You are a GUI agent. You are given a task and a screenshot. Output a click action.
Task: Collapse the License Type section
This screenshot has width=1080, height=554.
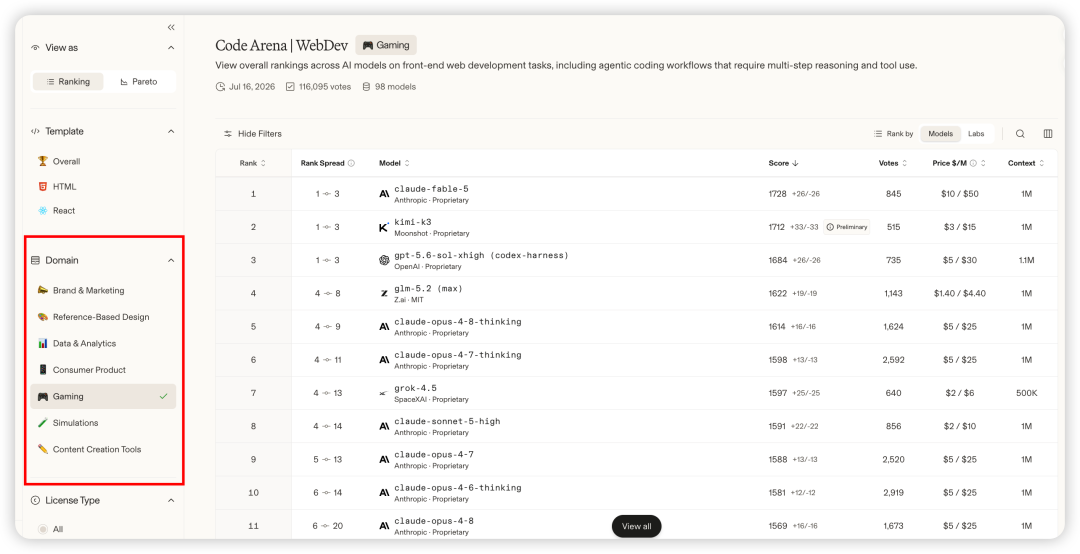pyautogui.click(x=172, y=500)
